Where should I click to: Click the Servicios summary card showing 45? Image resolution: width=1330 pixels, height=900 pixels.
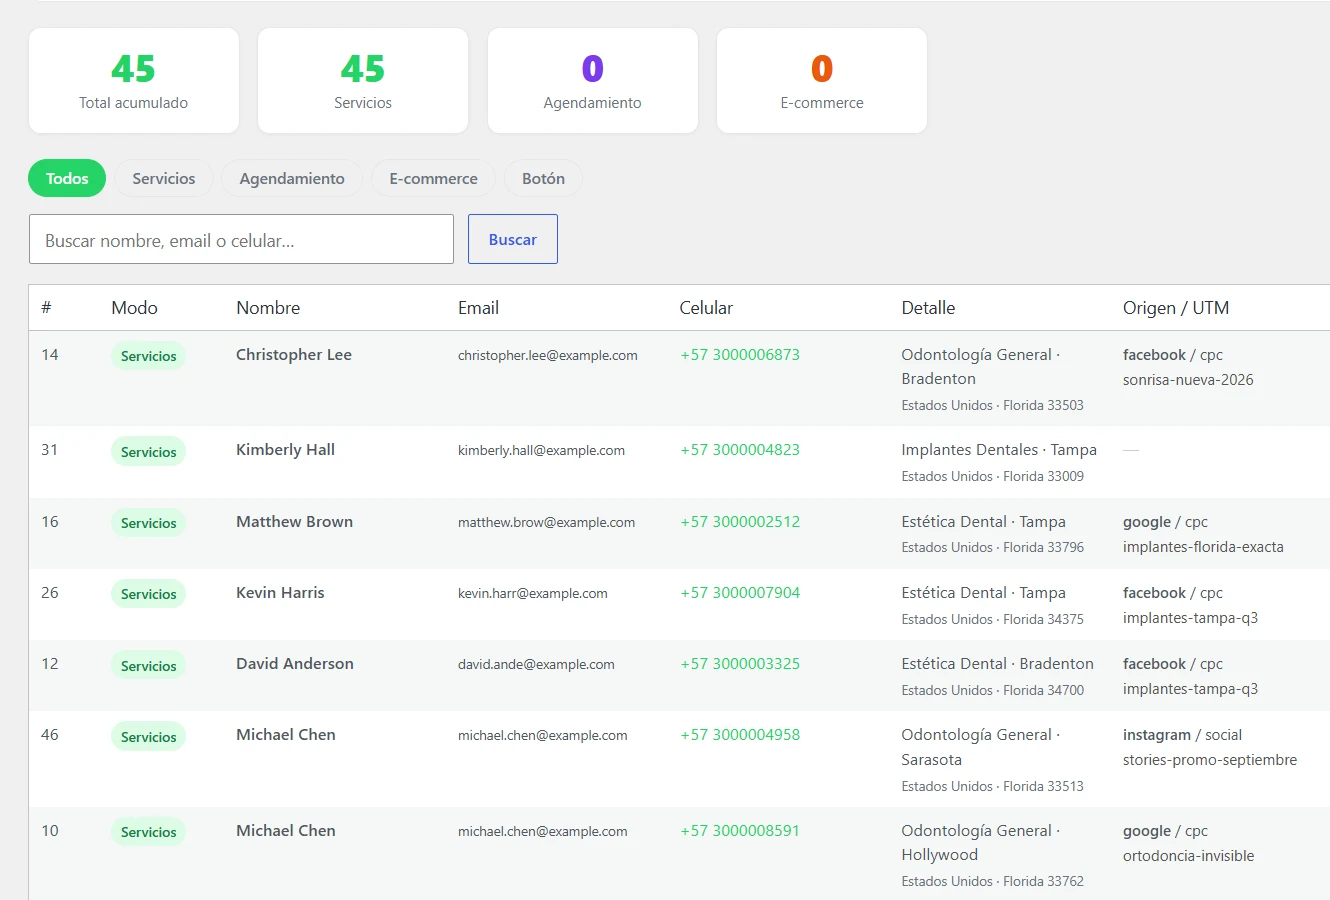[363, 80]
